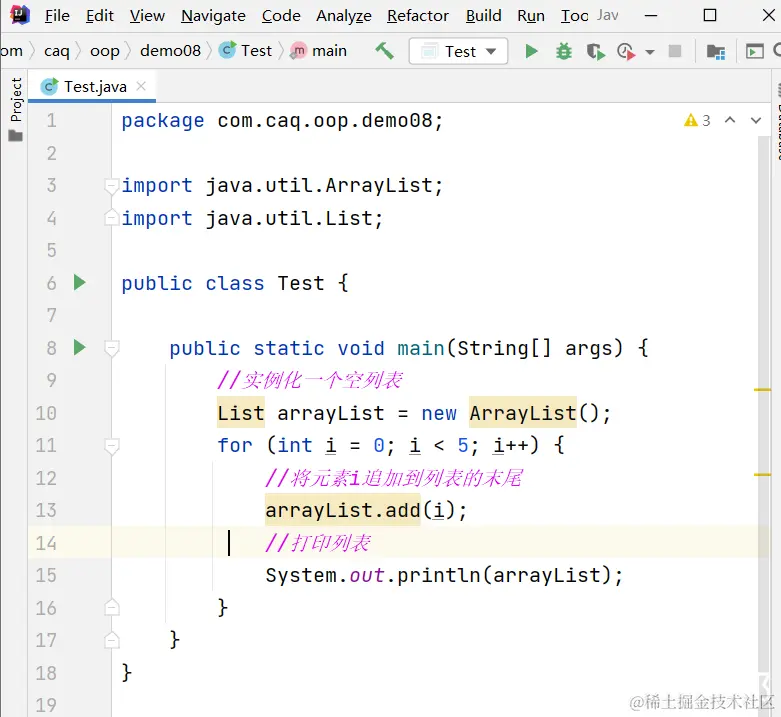The image size is (781, 717).
Task: Close the Test.java tab
Action: 141,87
